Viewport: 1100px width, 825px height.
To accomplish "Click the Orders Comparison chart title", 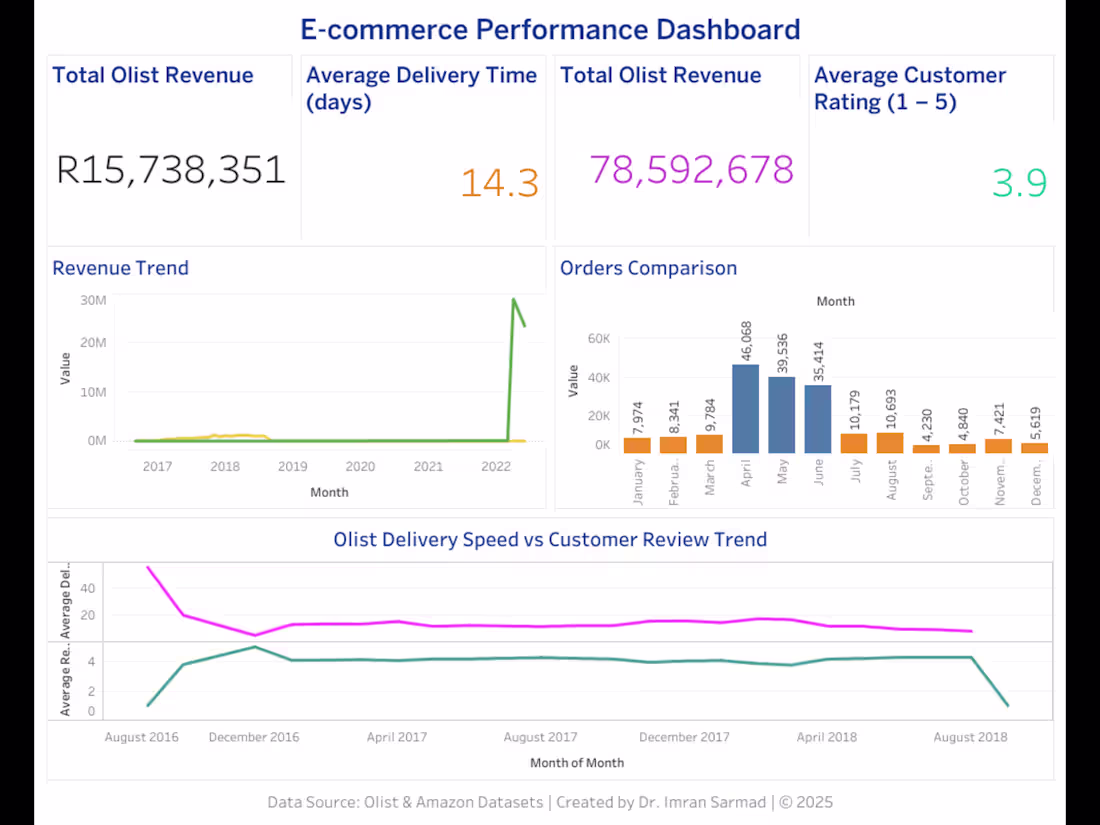I will pyautogui.click(x=648, y=268).
